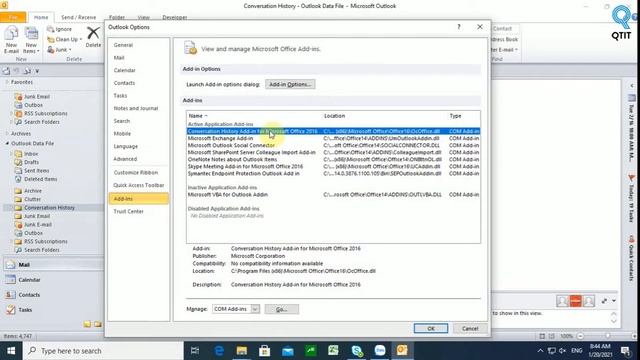Open Task View on the taskbar
This screenshot has height=360, width=640.
(x=195, y=351)
